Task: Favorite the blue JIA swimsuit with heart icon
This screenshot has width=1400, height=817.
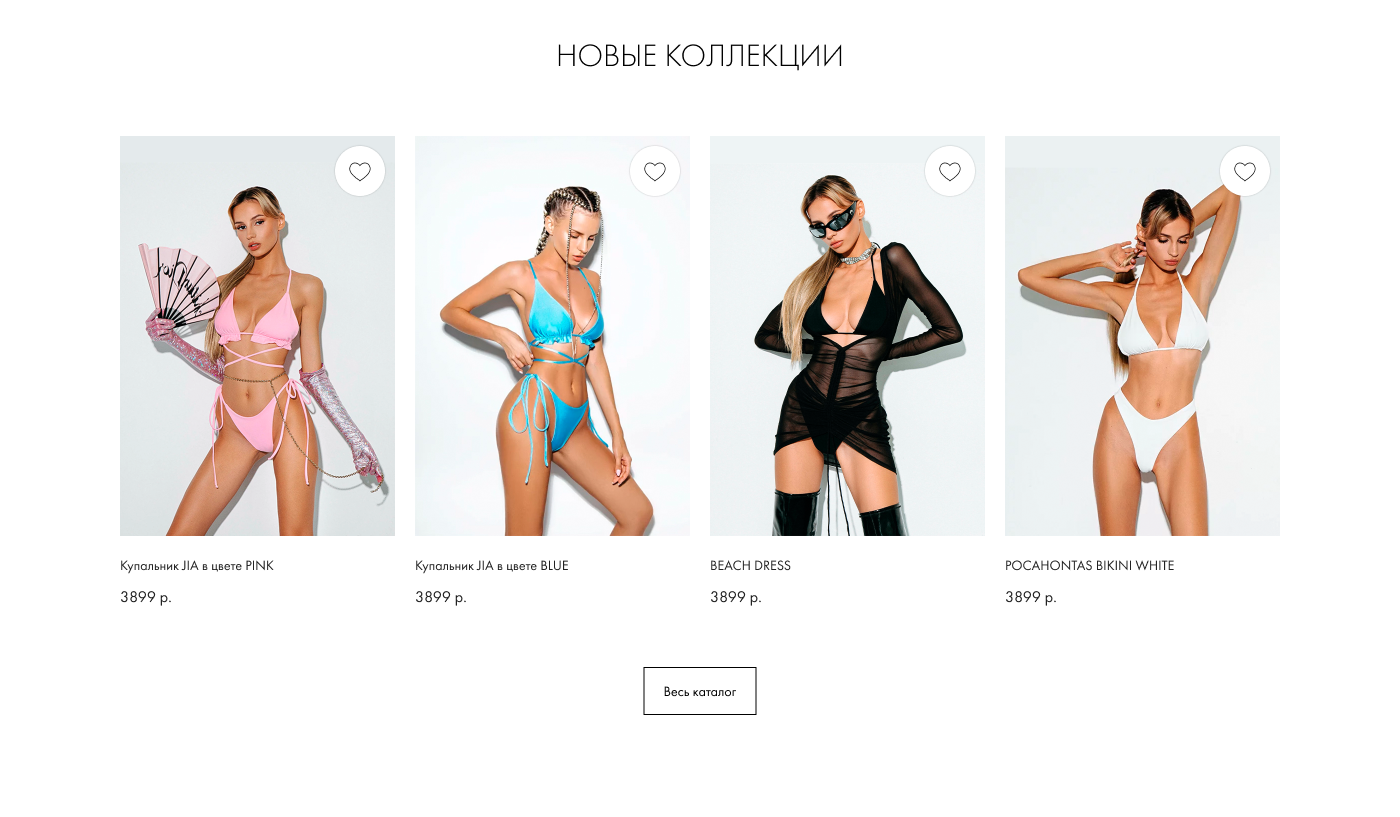Action: click(655, 171)
